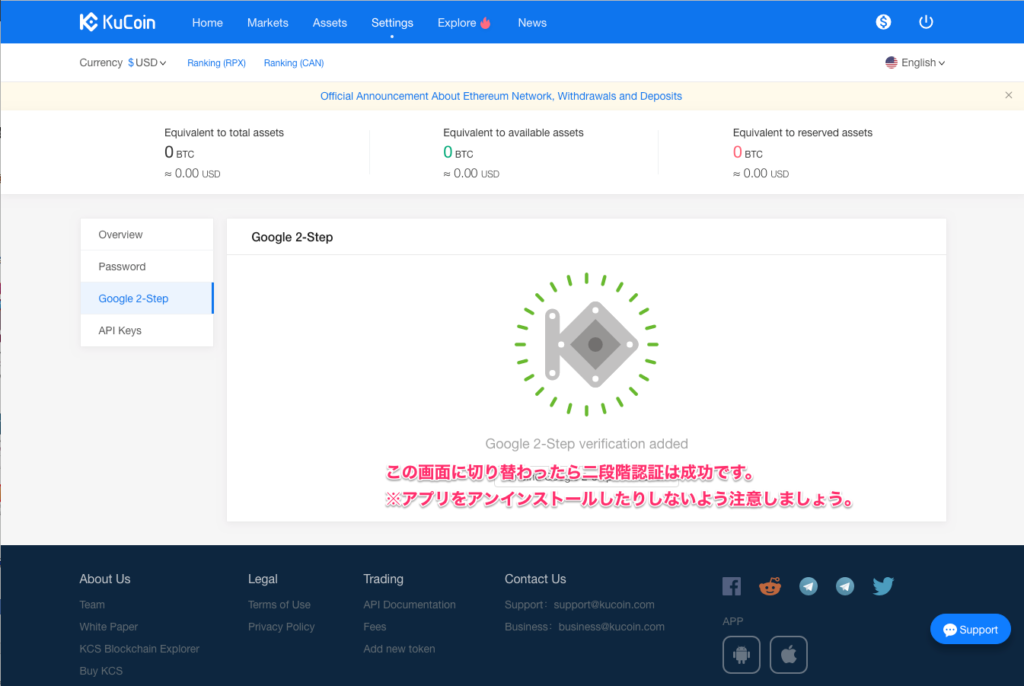Open KCS Blockchain Explorer footer link
Image resolution: width=1024 pixels, height=686 pixels.
coord(139,649)
